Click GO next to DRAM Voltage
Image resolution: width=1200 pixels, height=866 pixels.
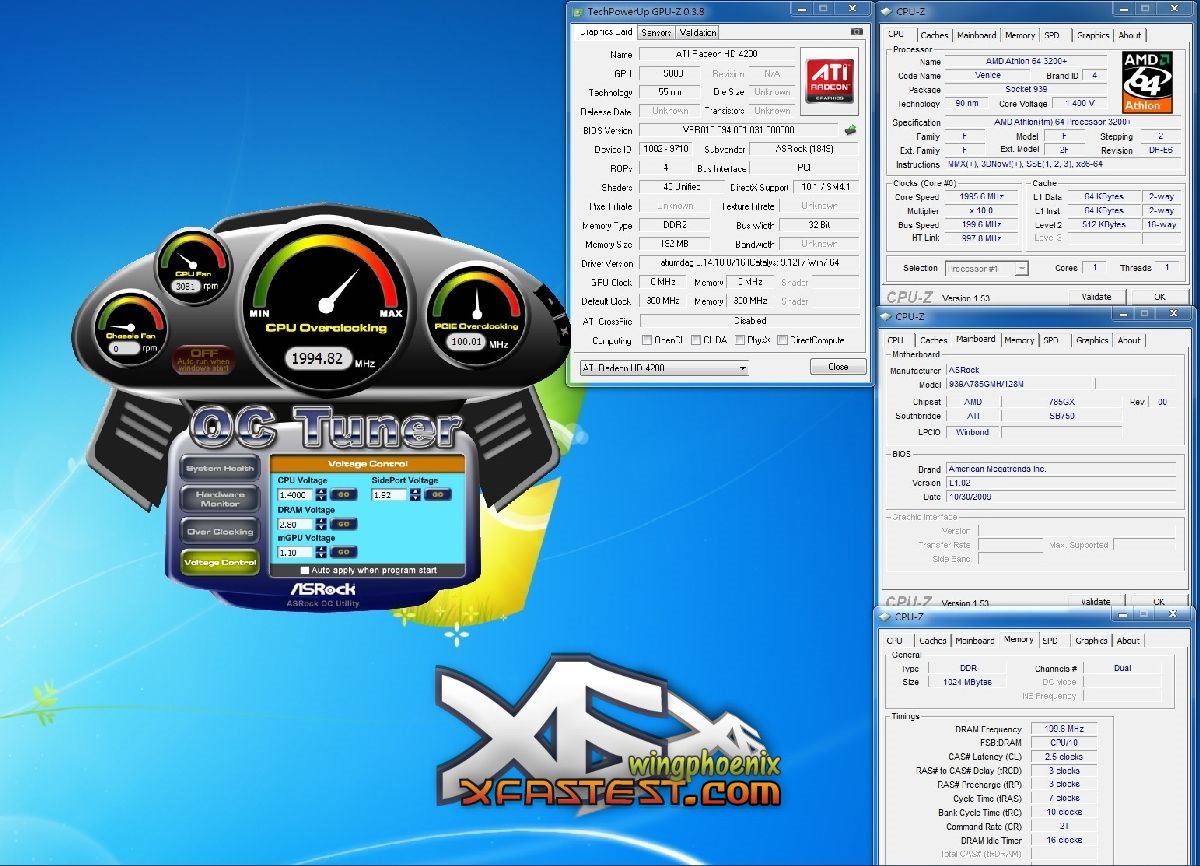click(343, 523)
